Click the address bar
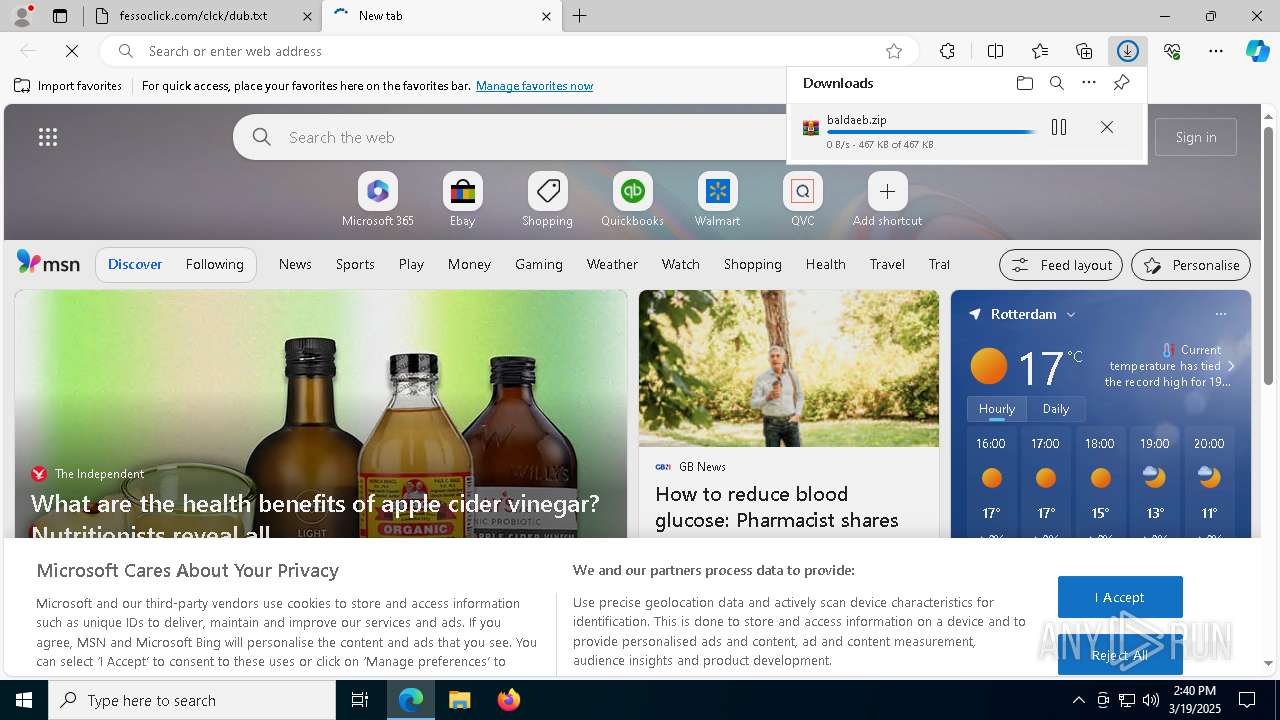The width and height of the screenshot is (1280, 720). point(510,51)
